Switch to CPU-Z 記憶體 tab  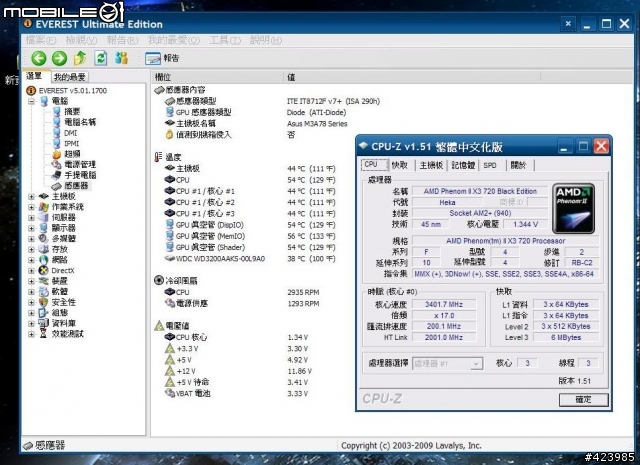coord(463,165)
